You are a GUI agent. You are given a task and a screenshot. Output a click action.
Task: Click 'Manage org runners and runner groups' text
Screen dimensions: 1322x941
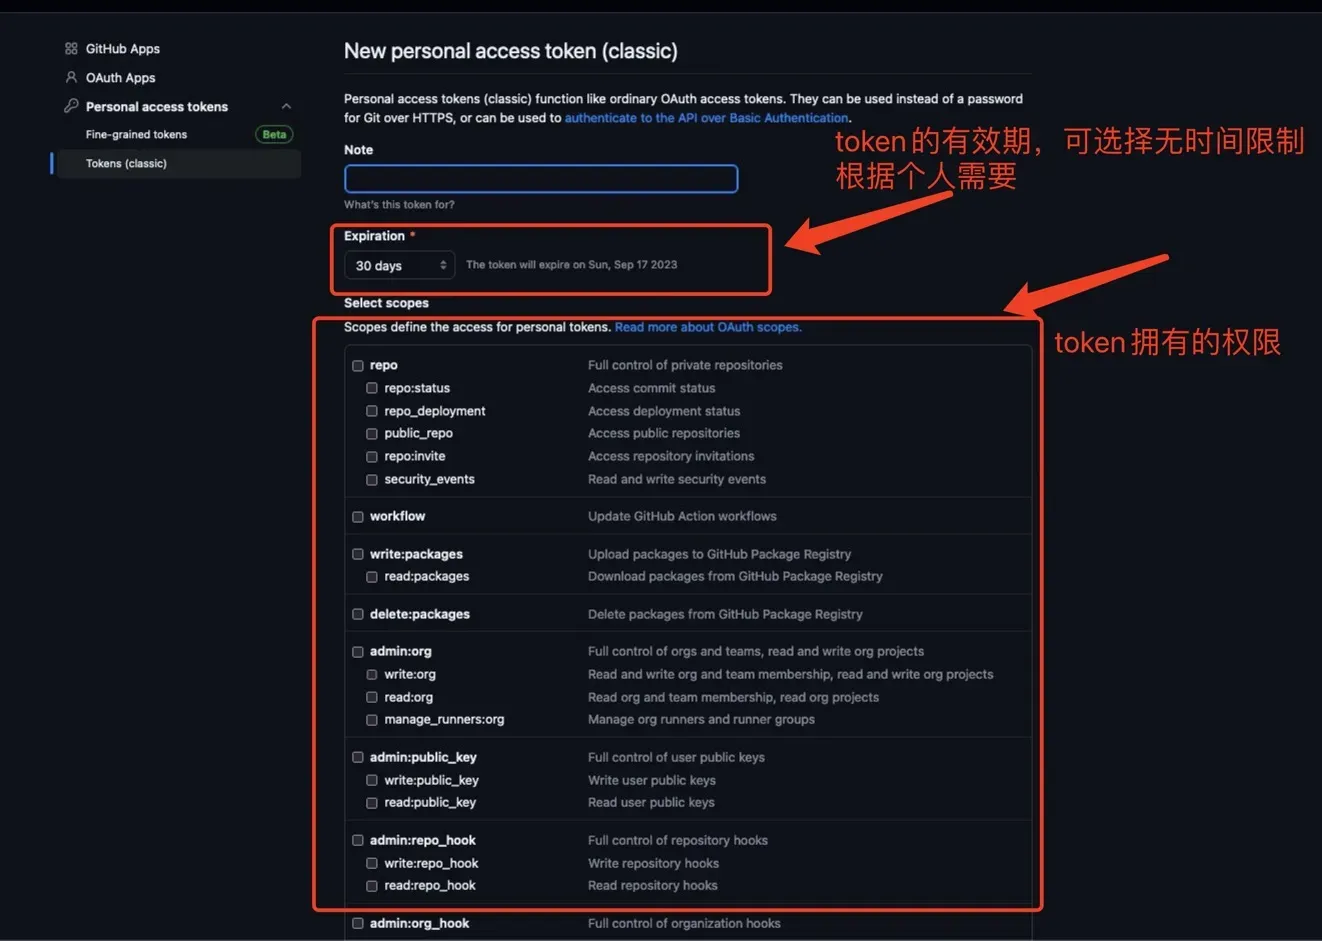701,719
